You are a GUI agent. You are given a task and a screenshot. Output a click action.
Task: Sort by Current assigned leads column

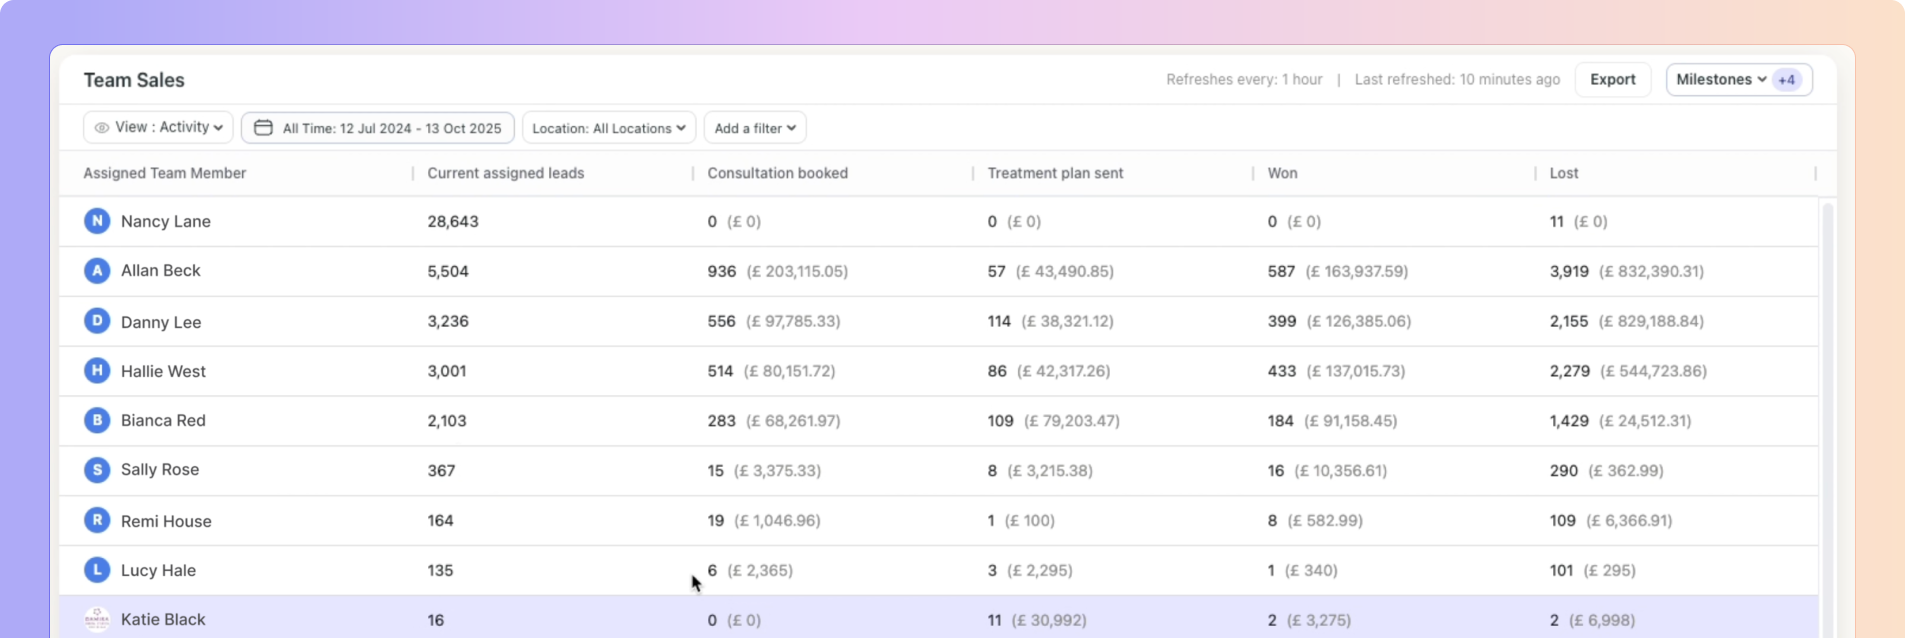click(x=506, y=173)
